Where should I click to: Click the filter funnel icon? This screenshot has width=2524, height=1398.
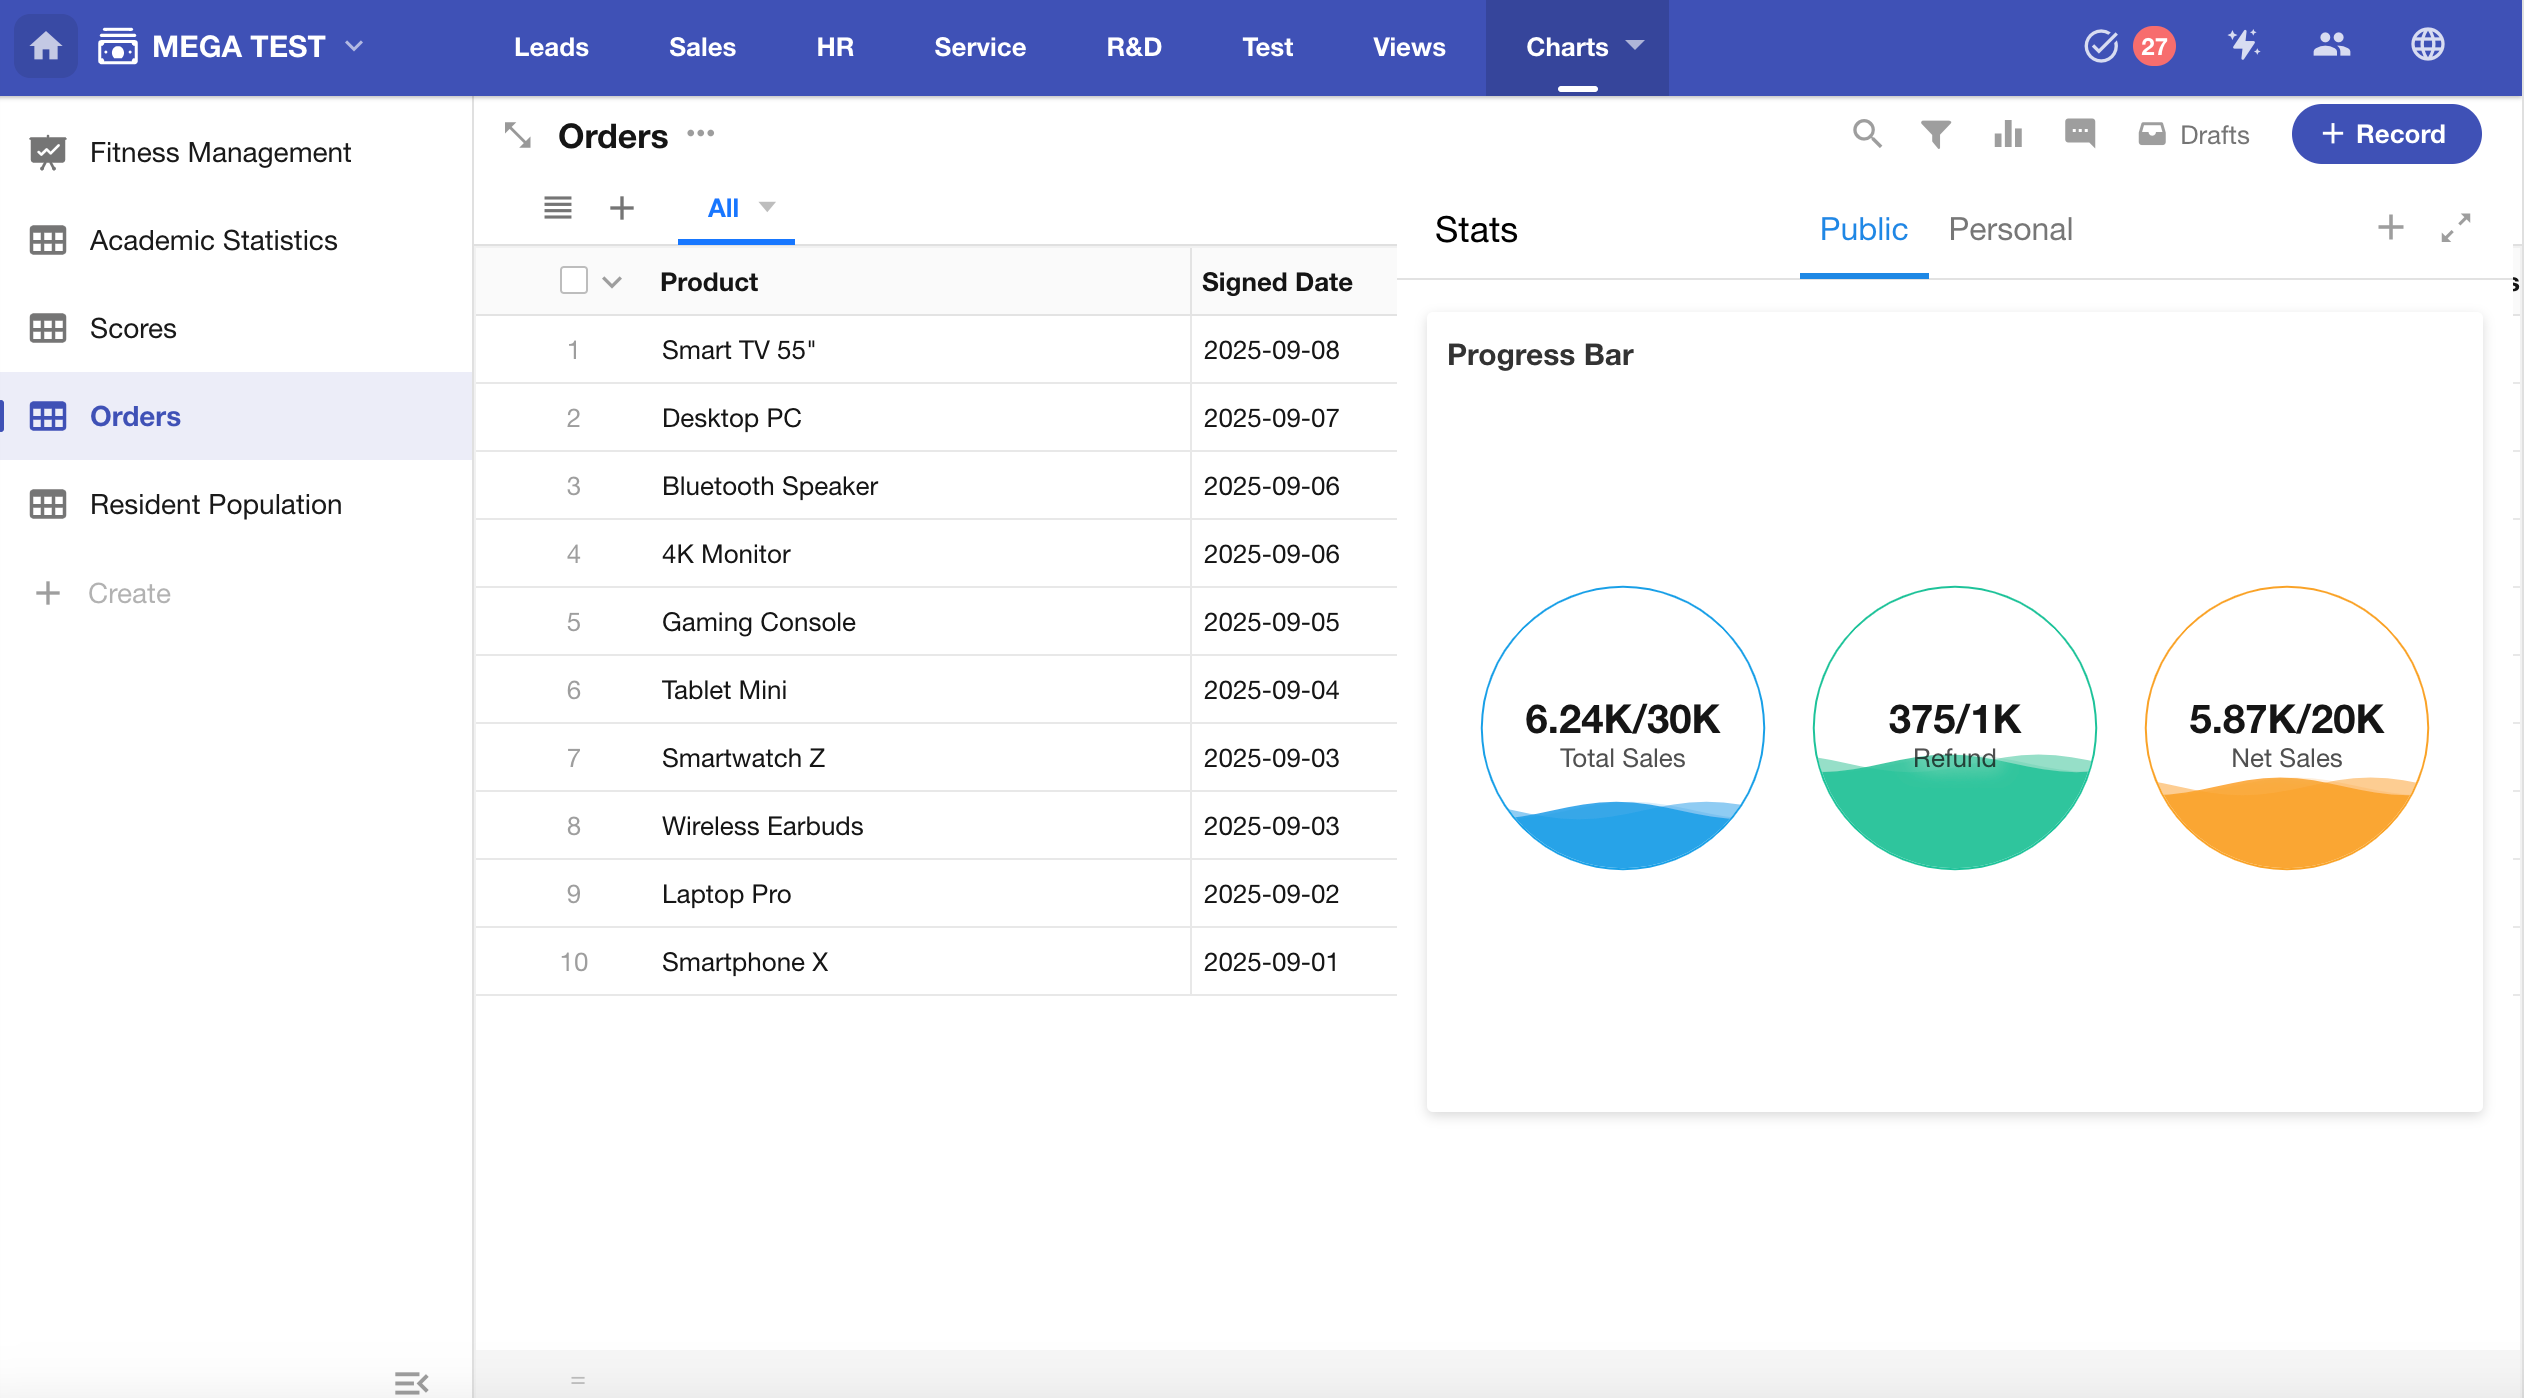[x=1935, y=134]
